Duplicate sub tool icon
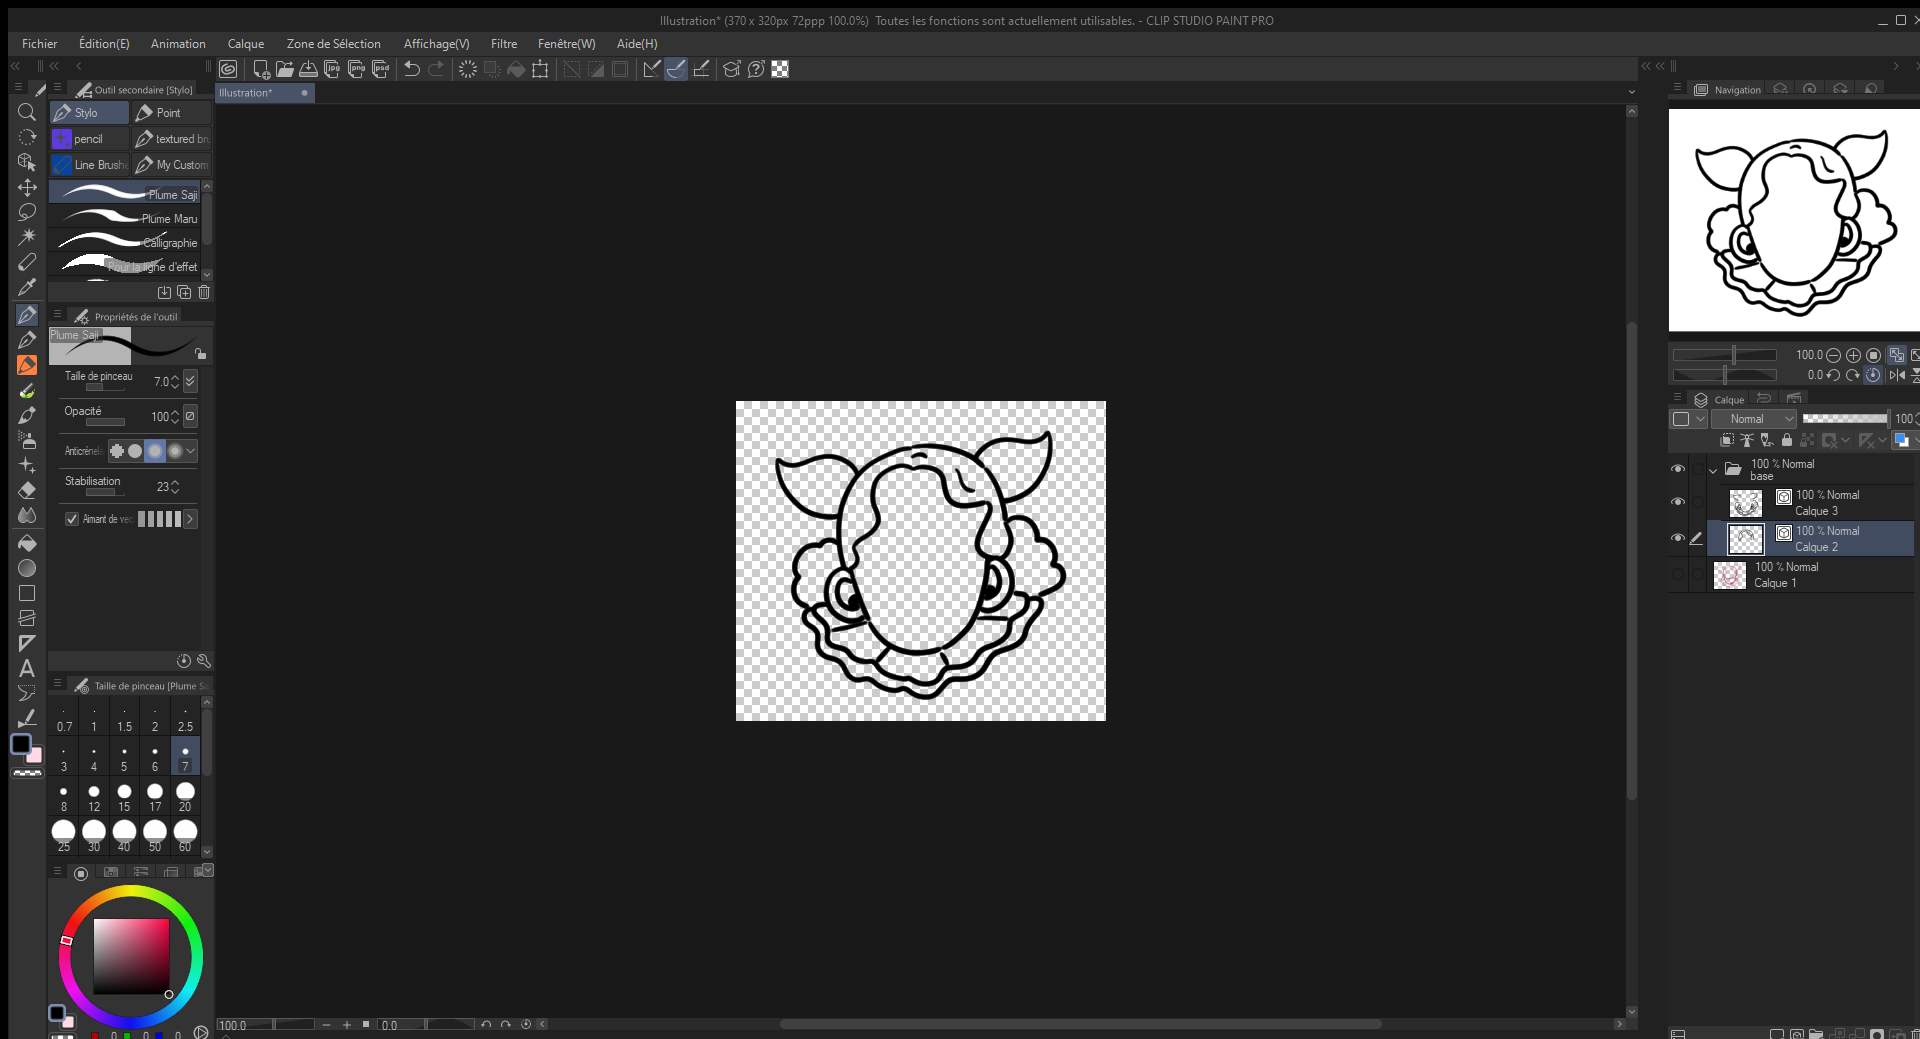Screen dimensions: 1920x1039 (184, 292)
